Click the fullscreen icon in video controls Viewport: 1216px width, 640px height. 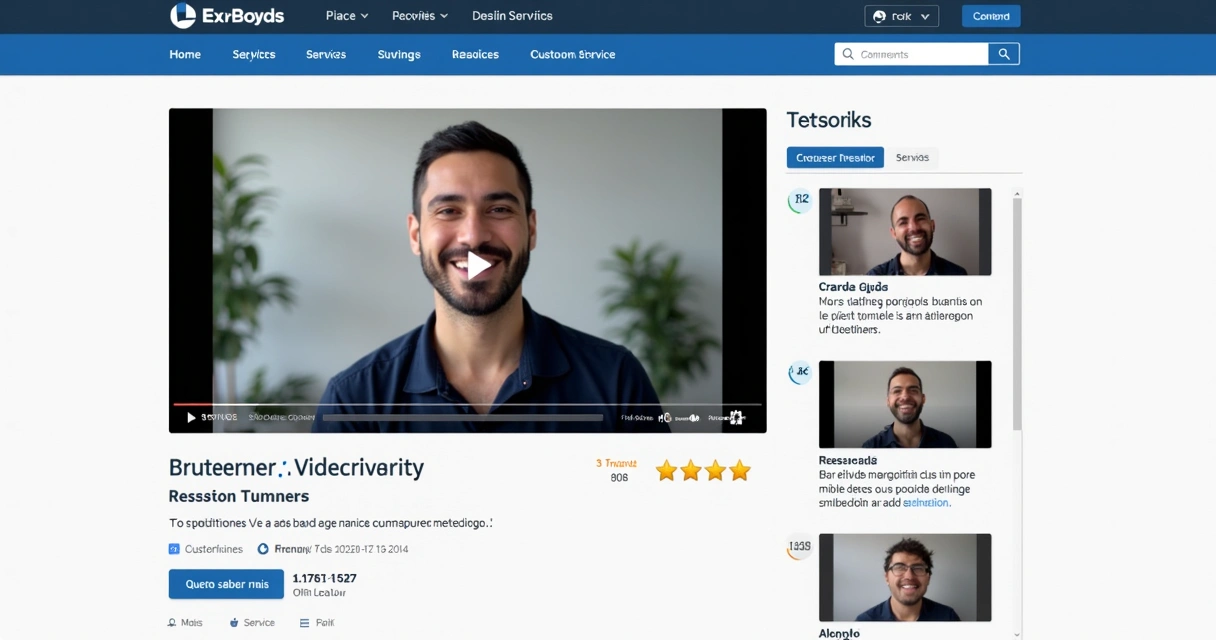[x=737, y=418]
